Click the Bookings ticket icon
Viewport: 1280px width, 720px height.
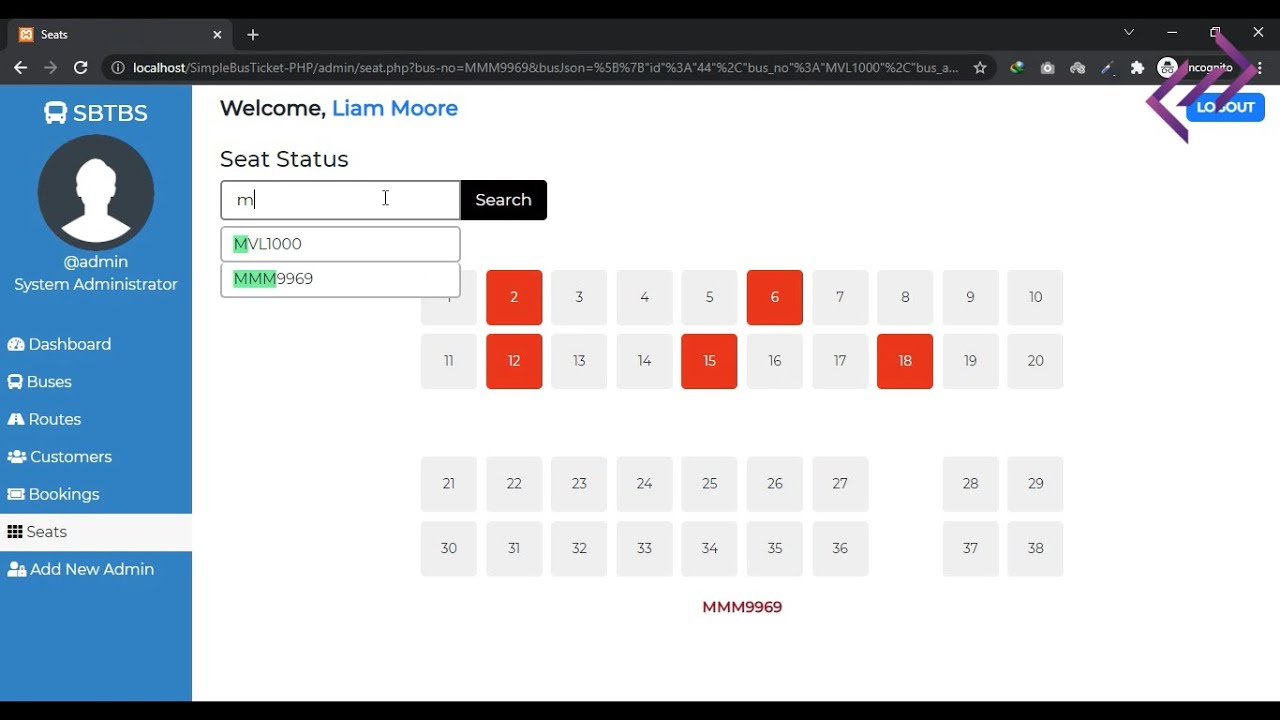(16, 494)
